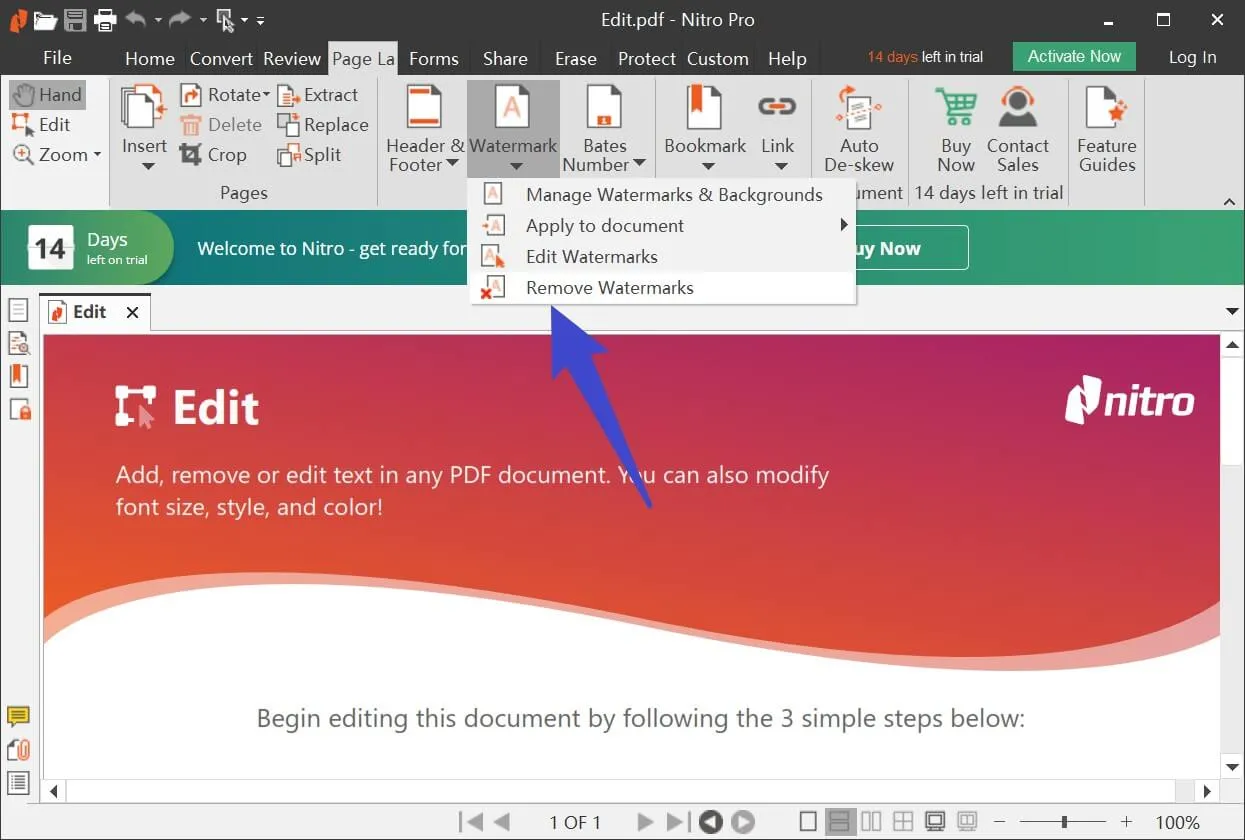Click the vertical scrollbar down arrow
This screenshot has width=1245, height=840.
coord(1232,767)
